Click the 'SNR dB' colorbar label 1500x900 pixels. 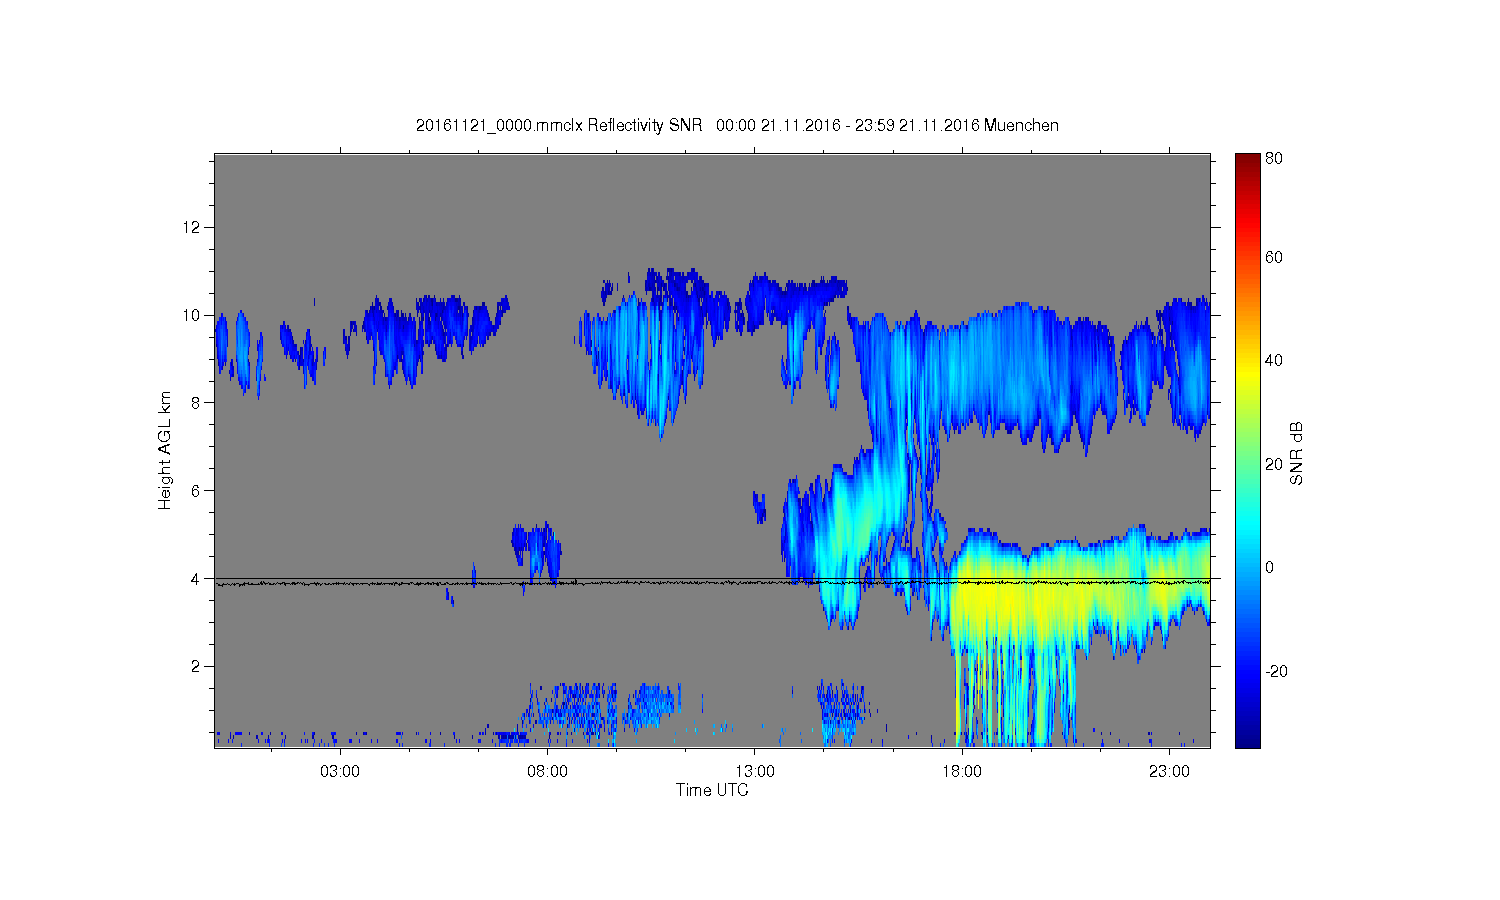pyautogui.click(x=1296, y=453)
